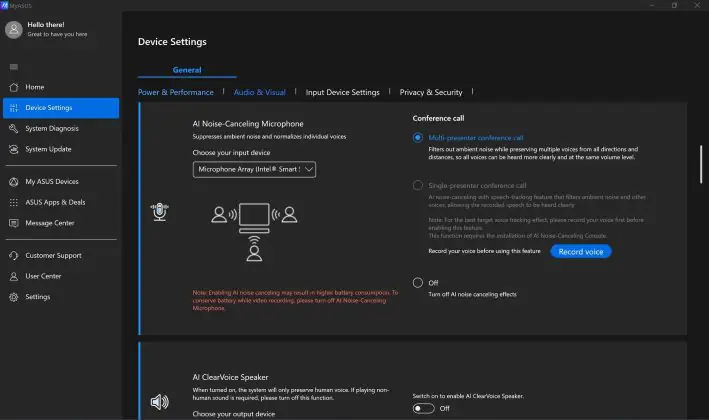This screenshot has width=709, height=420.
Task: Click the AI ClearVoice speaker icon
Action: (x=160, y=401)
